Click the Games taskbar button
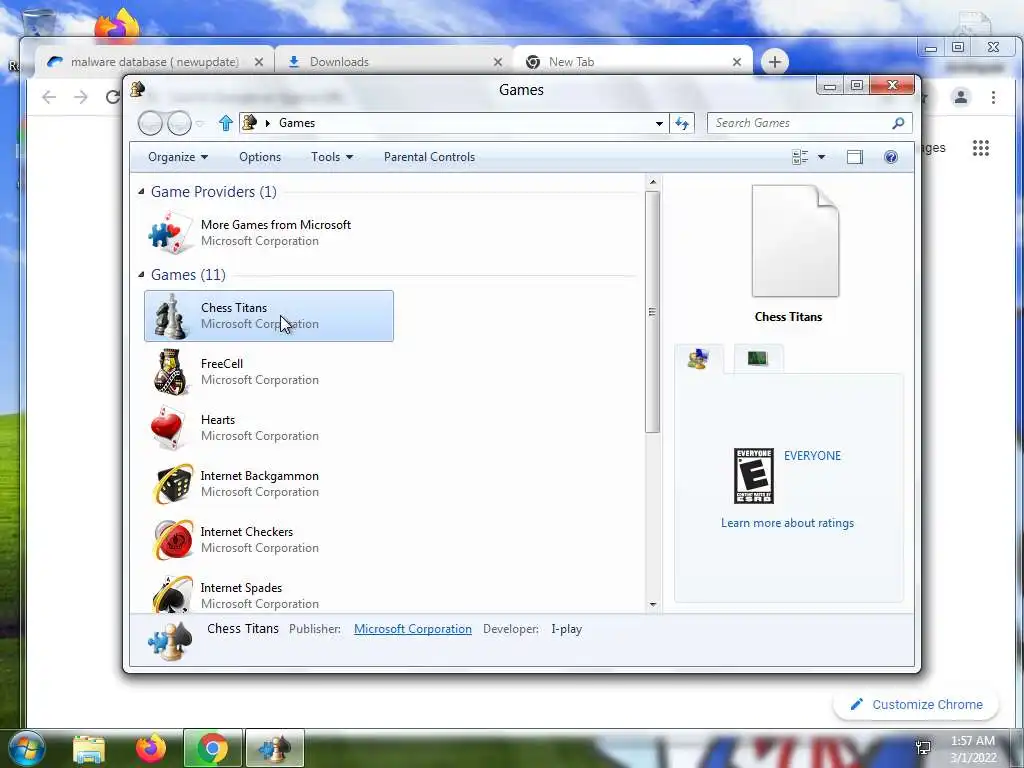Viewport: 1024px width, 768px height. 275,748
